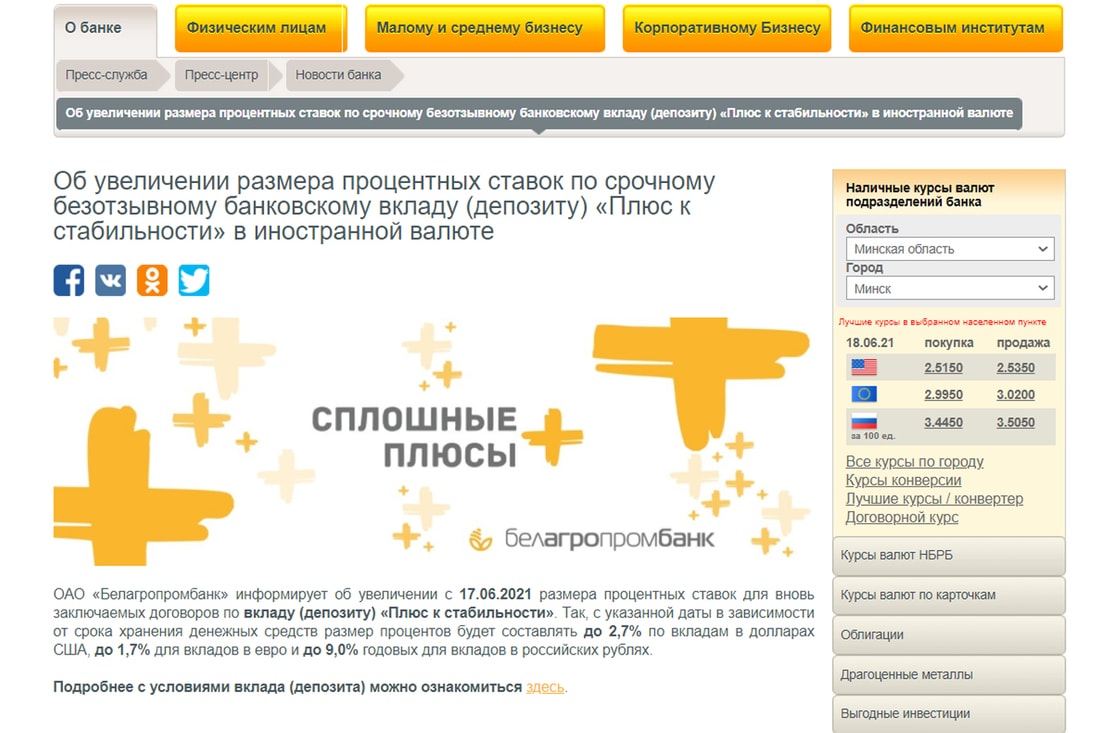
Task: Open the Корпоративному Бизнесу menu
Action: (727, 28)
